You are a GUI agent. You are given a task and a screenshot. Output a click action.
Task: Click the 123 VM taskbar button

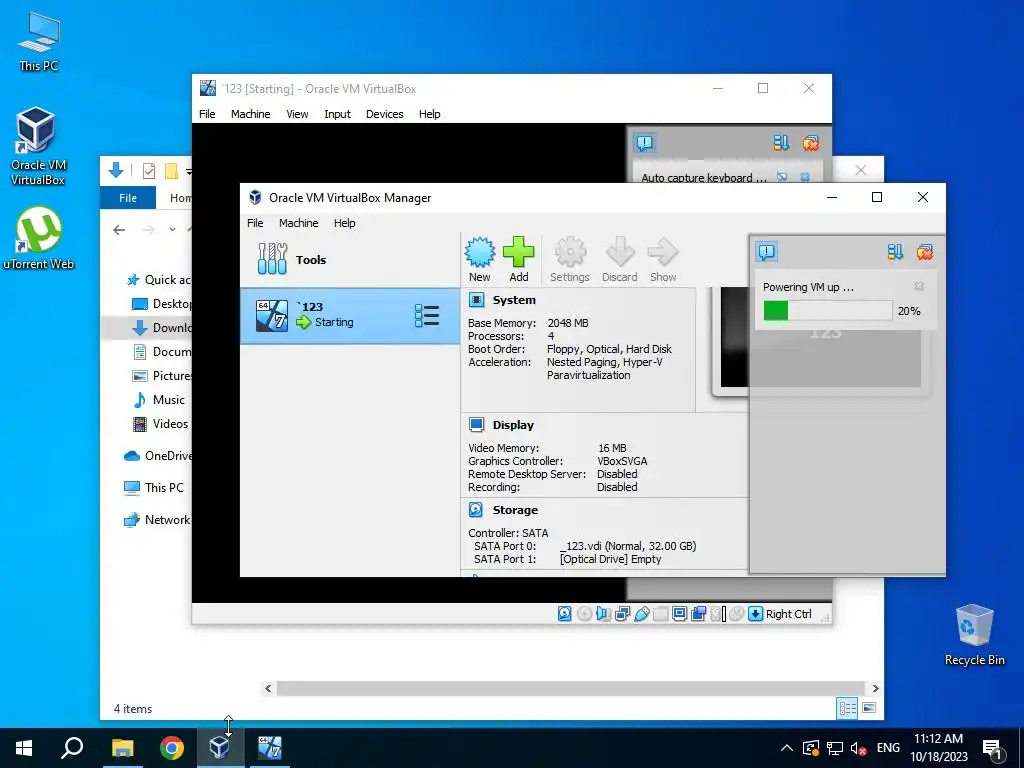coord(269,748)
